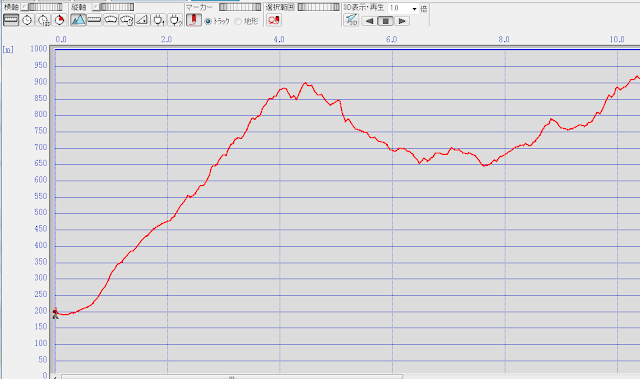Adjust the 横軸 scale slider
The width and height of the screenshot is (640, 379).
pyautogui.click(x=45, y=7)
